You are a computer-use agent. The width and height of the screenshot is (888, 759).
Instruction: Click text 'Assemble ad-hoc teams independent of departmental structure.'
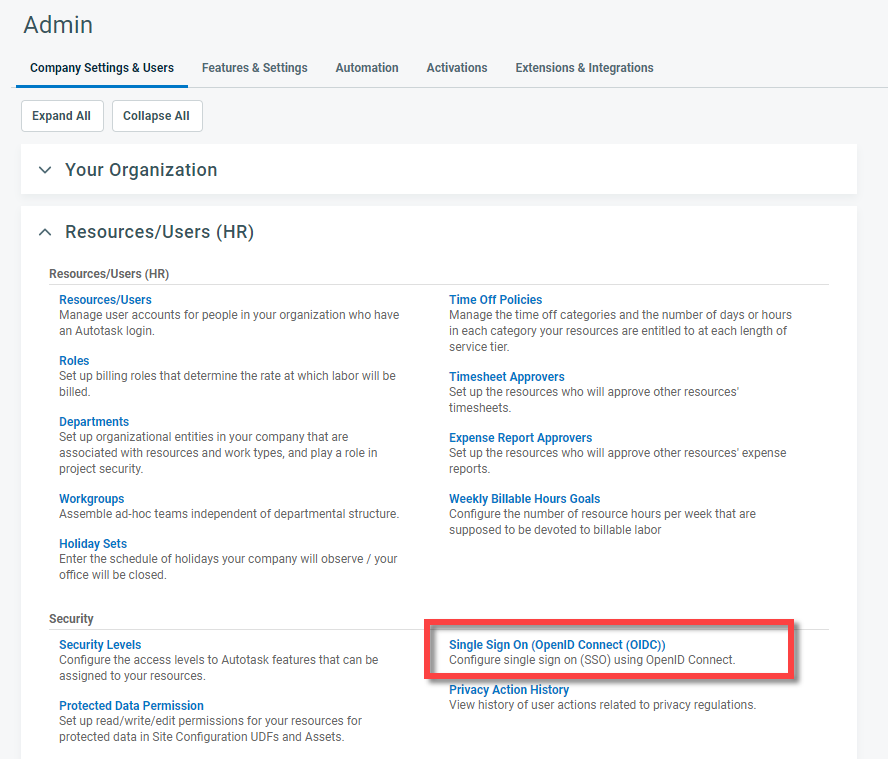click(229, 514)
